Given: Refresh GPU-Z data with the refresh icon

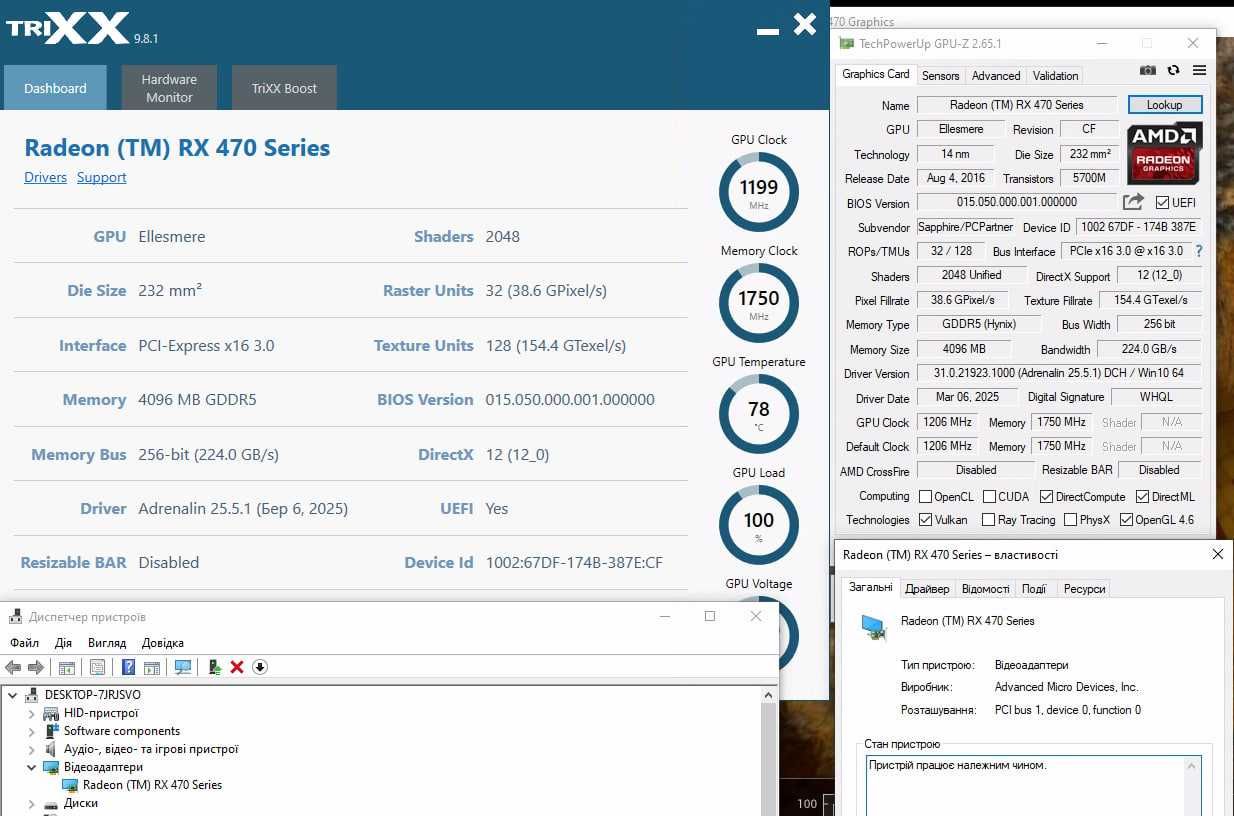Looking at the screenshot, I should point(1173,71).
